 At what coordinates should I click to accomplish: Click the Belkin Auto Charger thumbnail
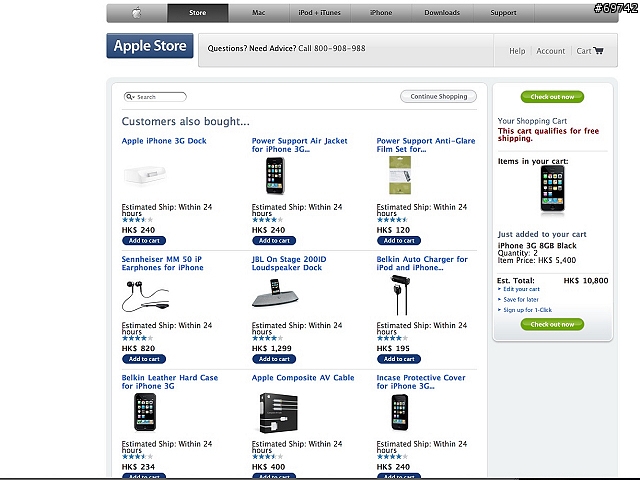400,295
